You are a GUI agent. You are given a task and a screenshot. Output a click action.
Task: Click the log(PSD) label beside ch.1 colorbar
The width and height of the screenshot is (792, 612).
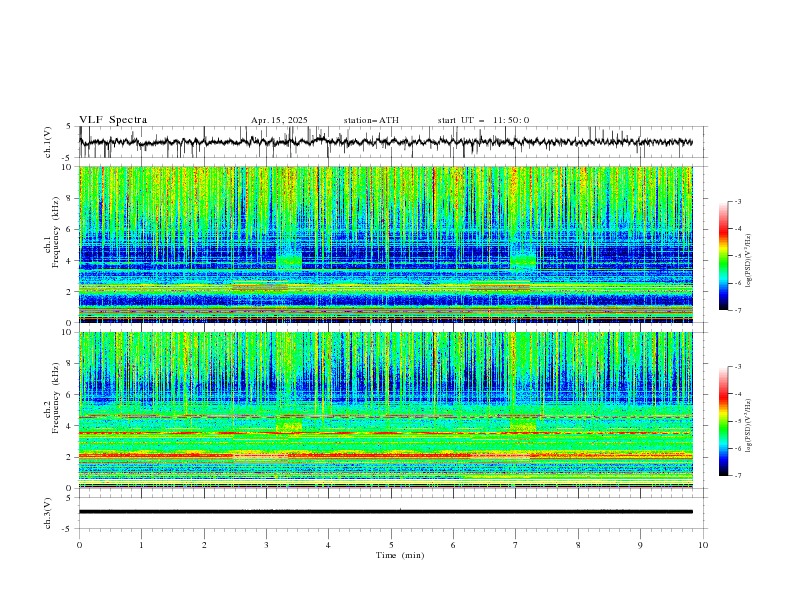749,261
